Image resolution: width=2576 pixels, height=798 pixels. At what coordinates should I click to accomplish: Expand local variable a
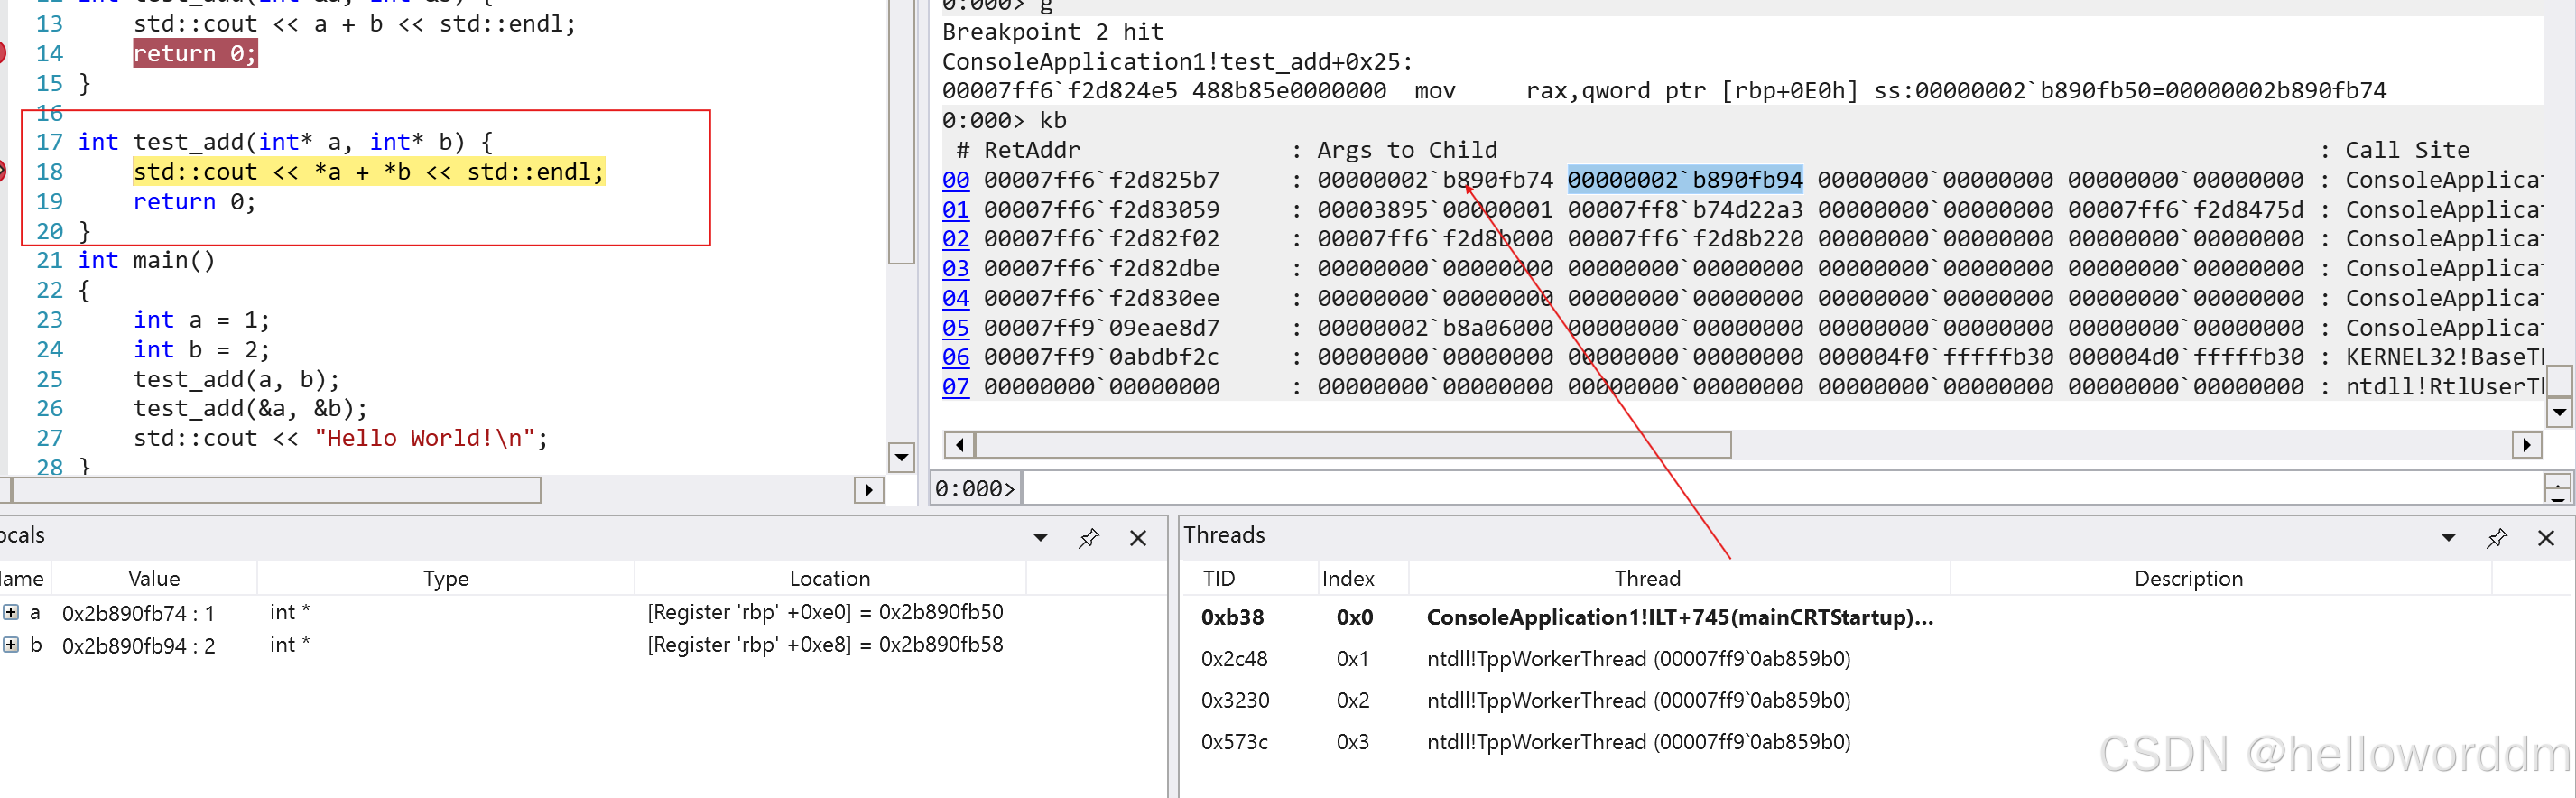coord(11,612)
